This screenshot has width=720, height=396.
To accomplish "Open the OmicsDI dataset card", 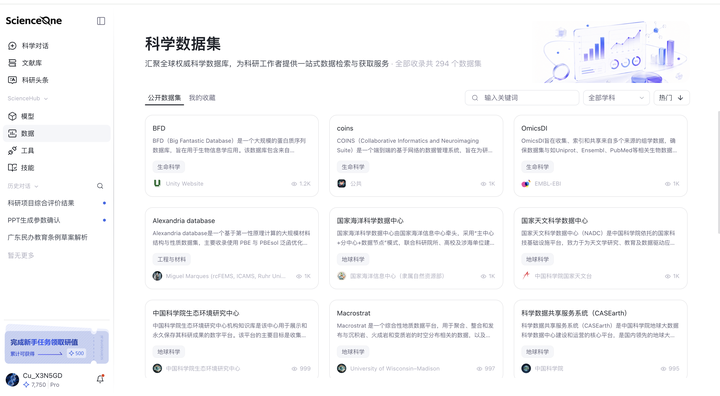I will [x=601, y=156].
